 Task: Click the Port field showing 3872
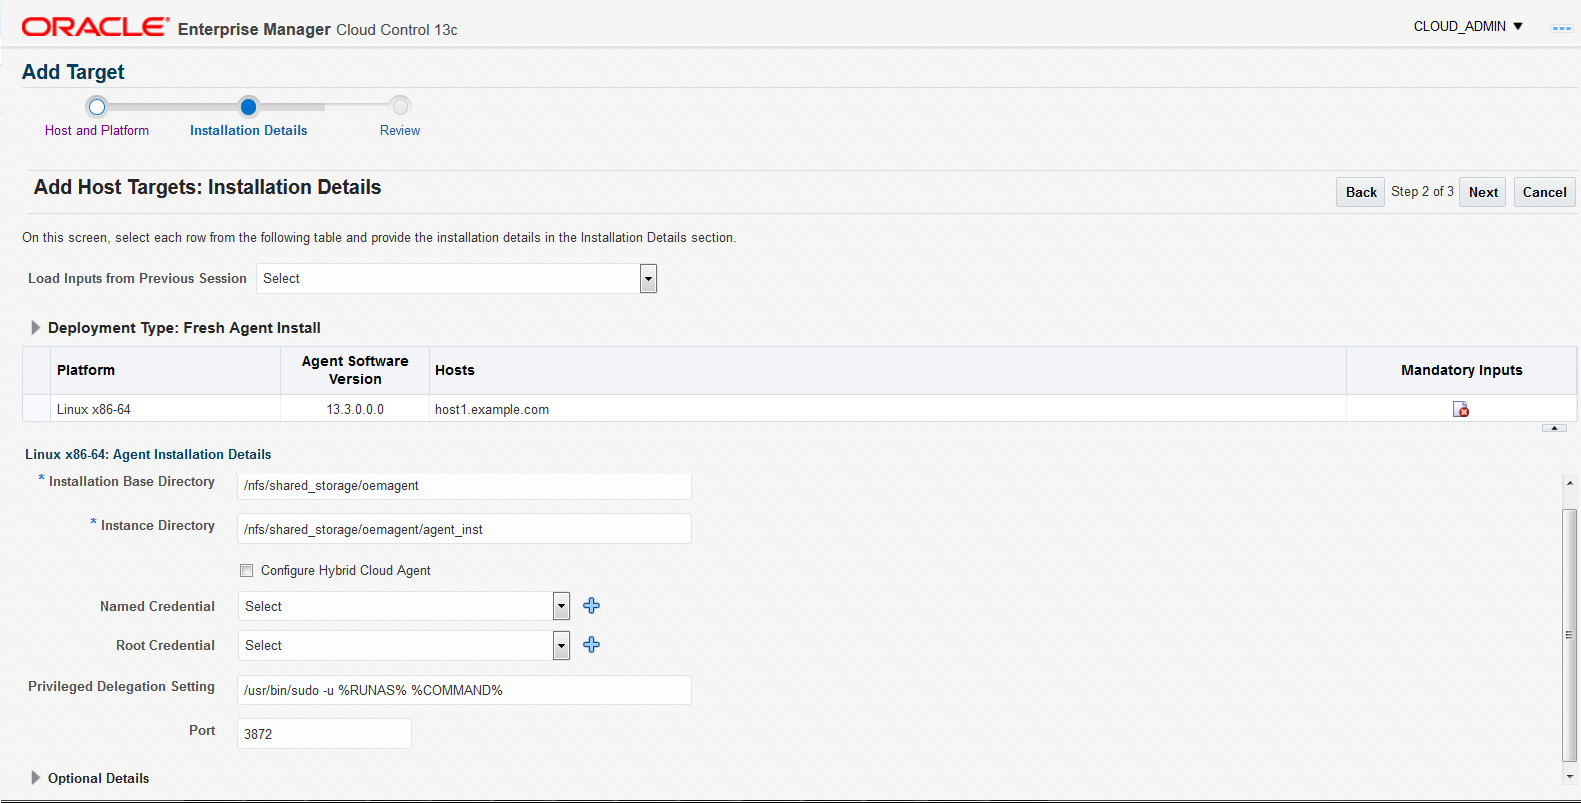[x=324, y=734]
